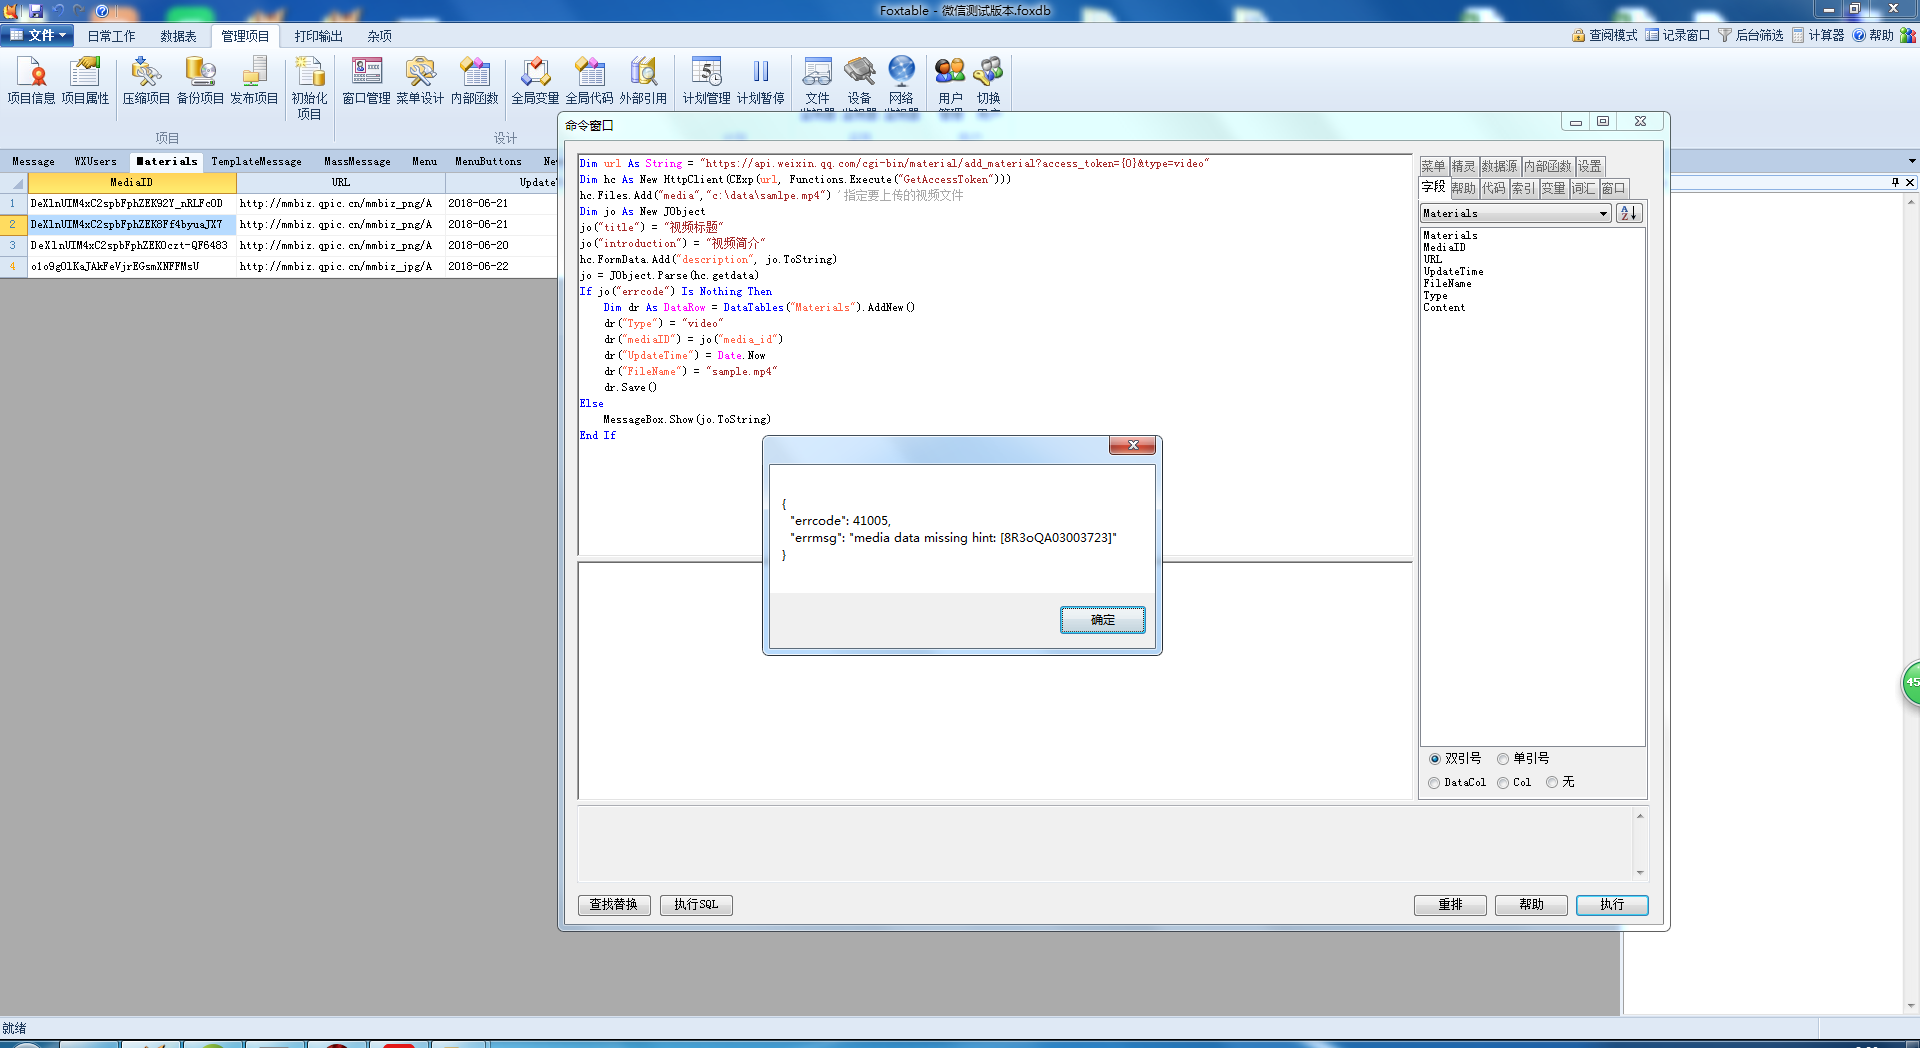Switch to 变量 tab in command window

pyautogui.click(x=1553, y=188)
